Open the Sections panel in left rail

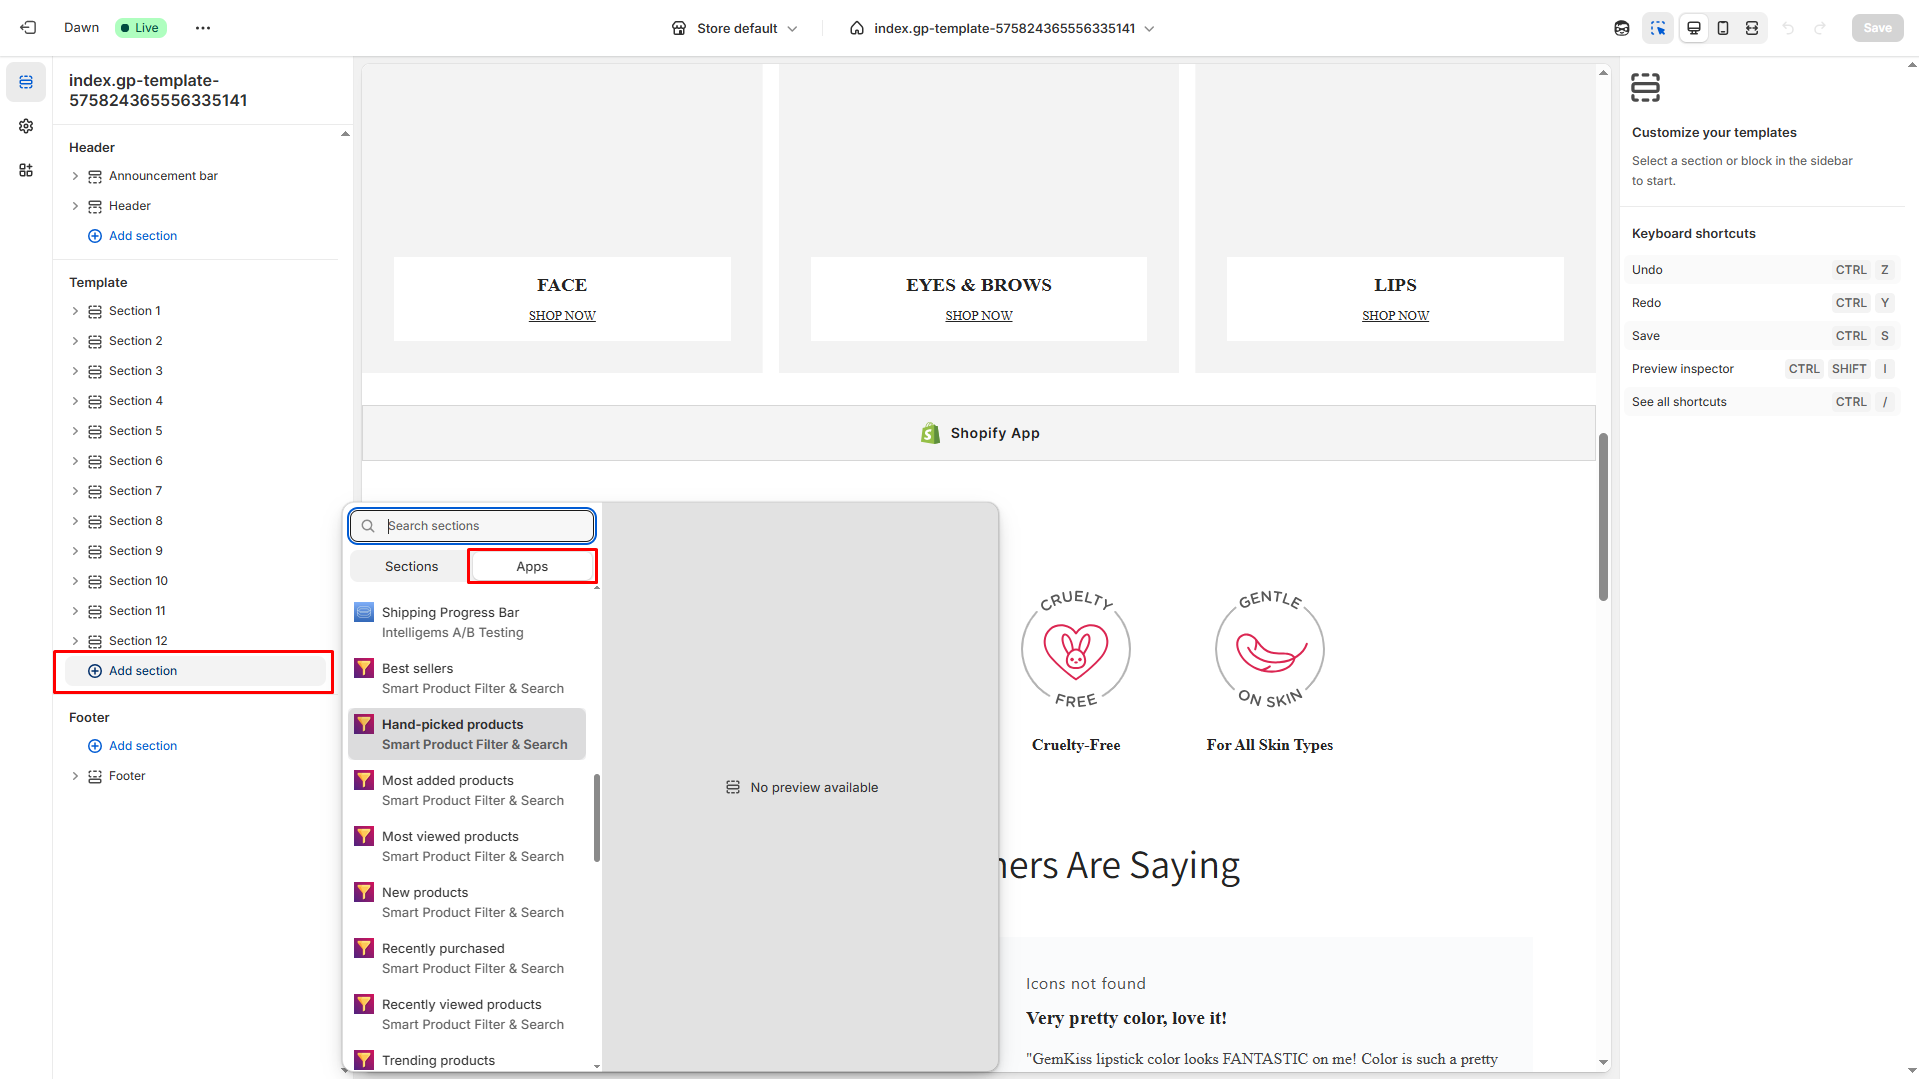pos(26,82)
